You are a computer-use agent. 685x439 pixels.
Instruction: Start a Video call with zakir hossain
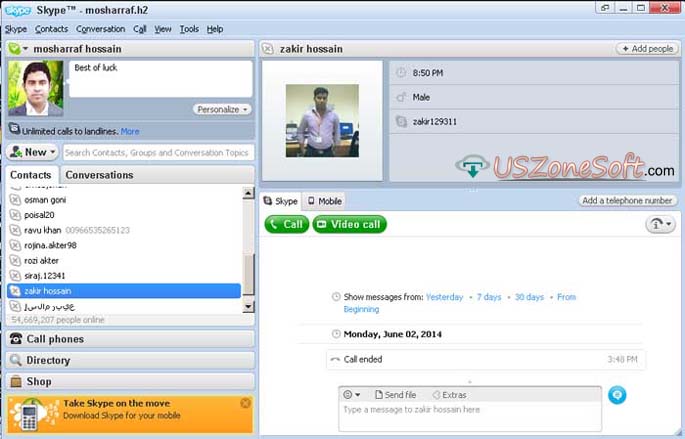pos(349,224)
